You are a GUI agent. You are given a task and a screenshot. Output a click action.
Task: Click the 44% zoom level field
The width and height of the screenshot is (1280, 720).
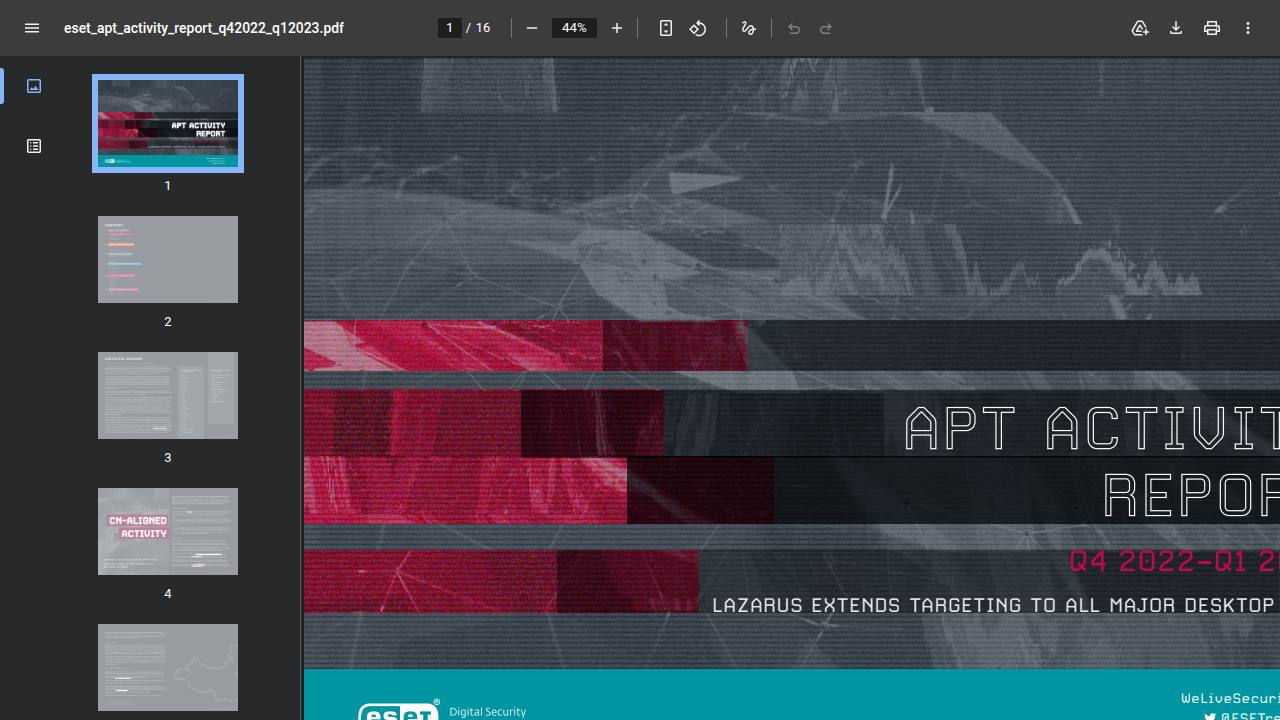click(574, 28)
